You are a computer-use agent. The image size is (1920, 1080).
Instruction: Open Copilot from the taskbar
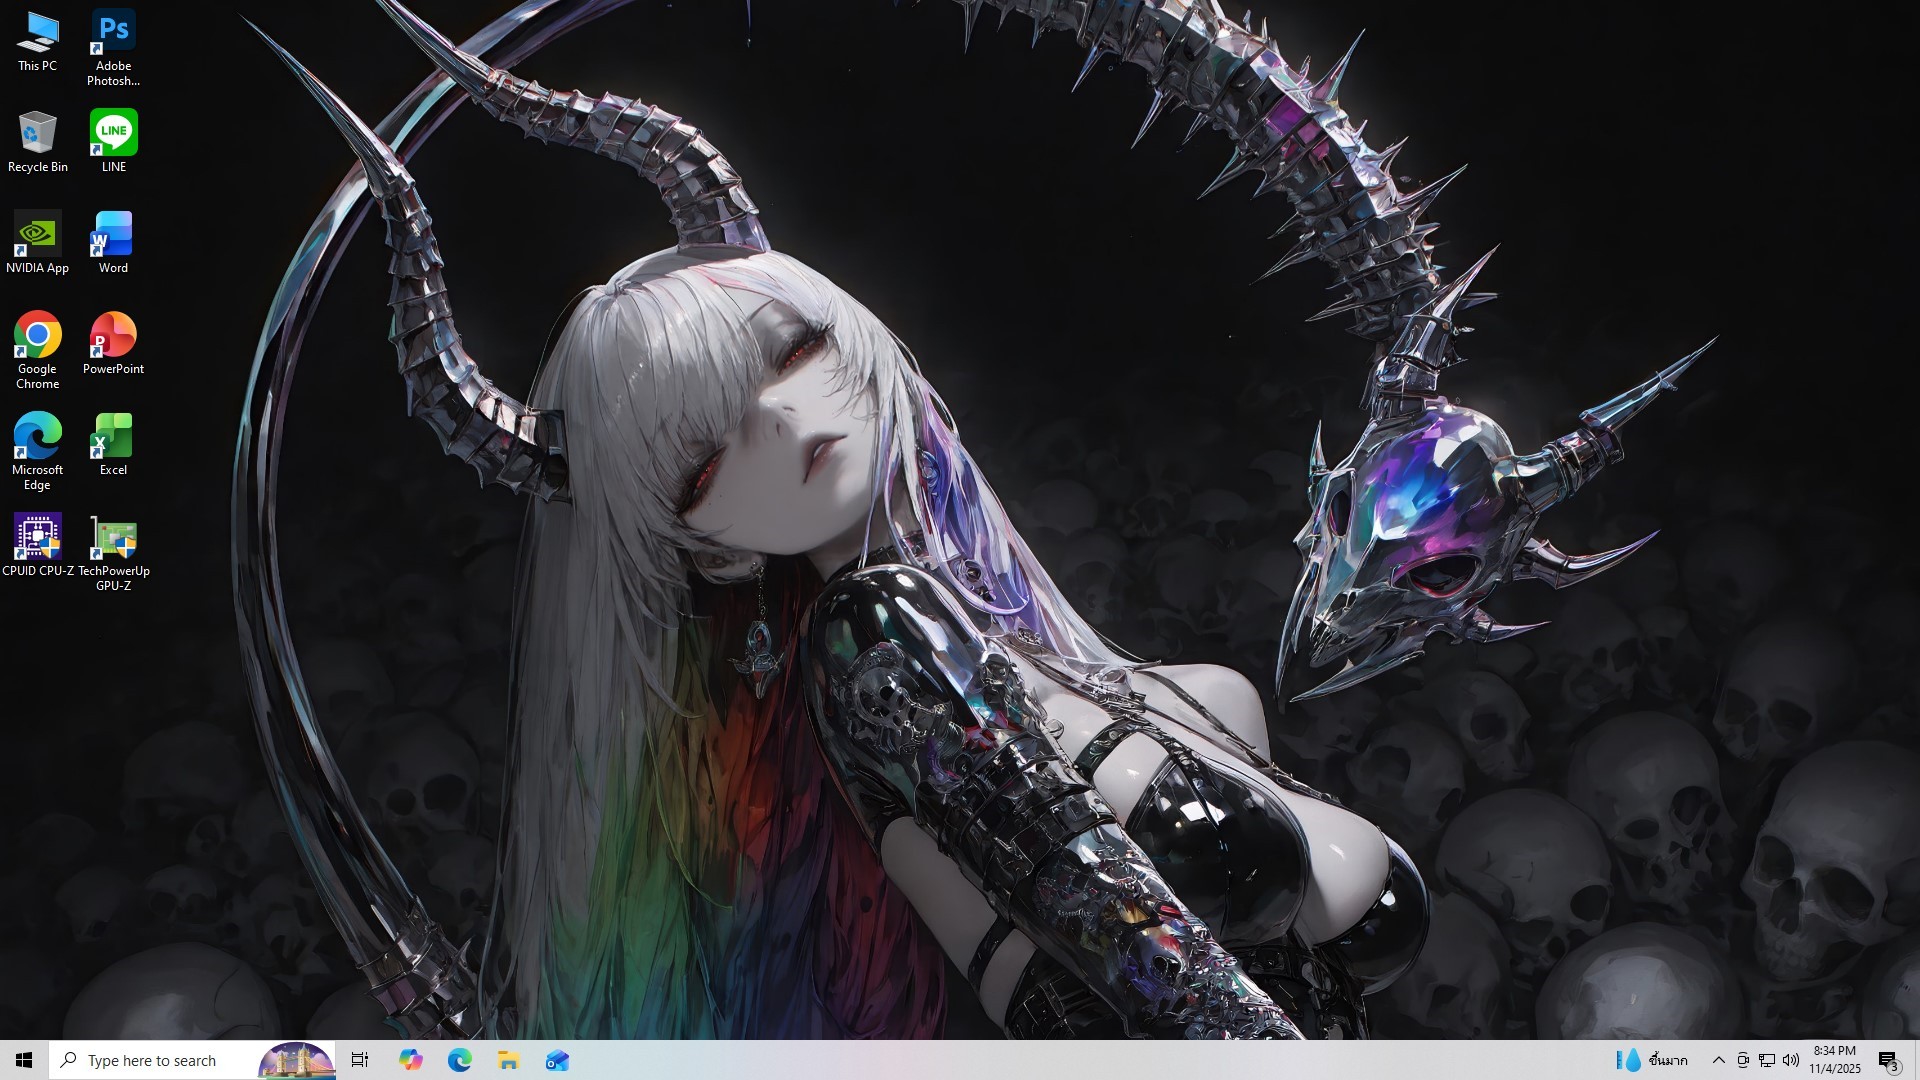pyautogui.click(x=410, y=1060)
